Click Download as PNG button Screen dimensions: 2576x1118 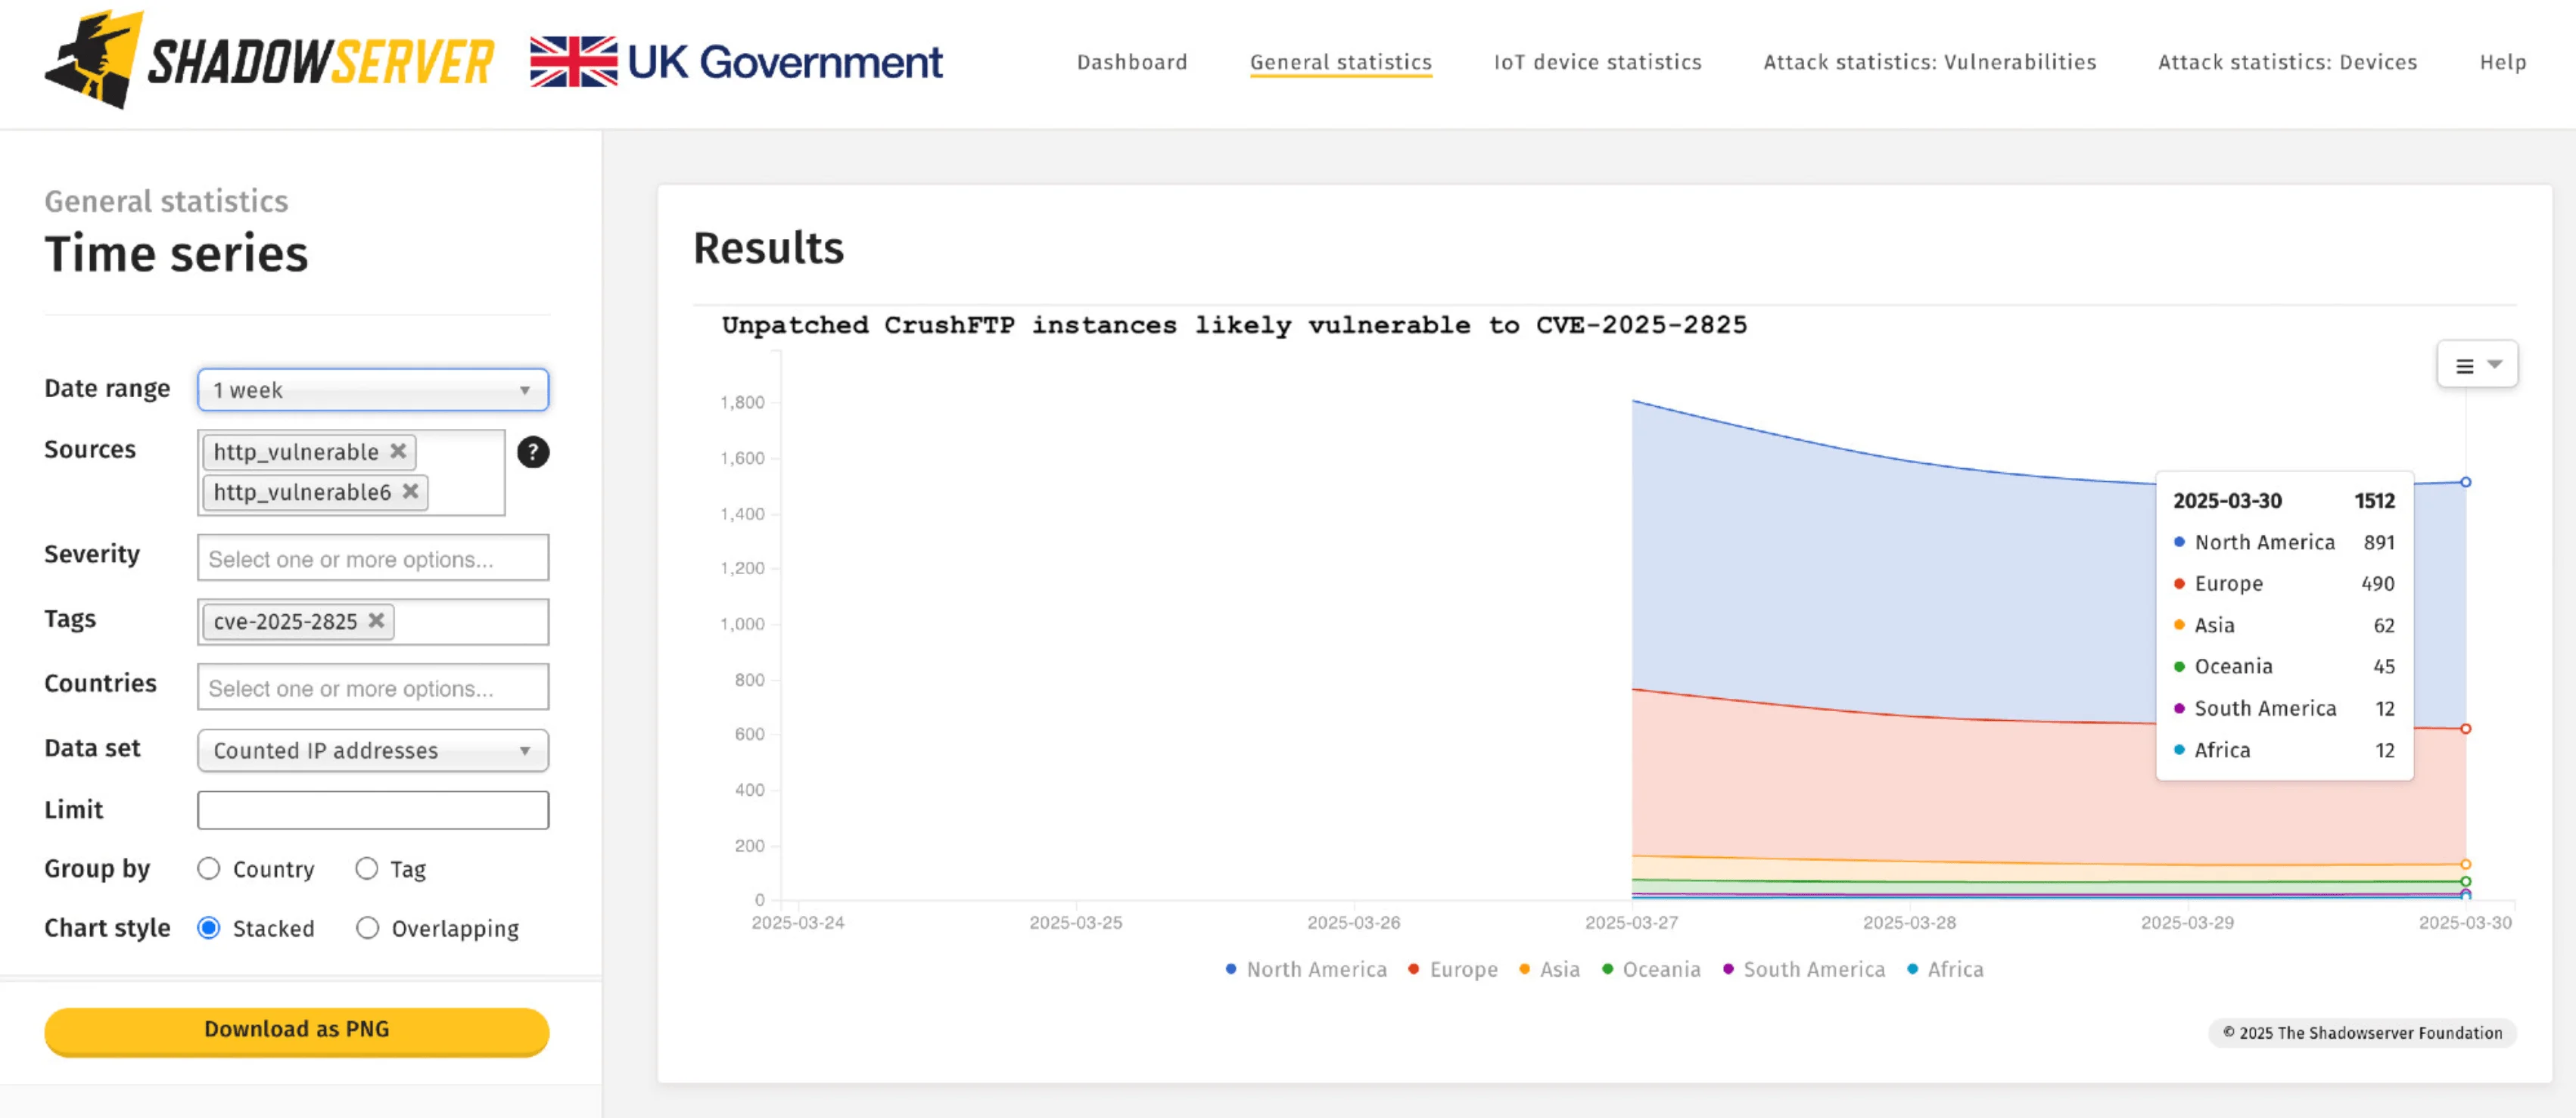(297, 1030)
